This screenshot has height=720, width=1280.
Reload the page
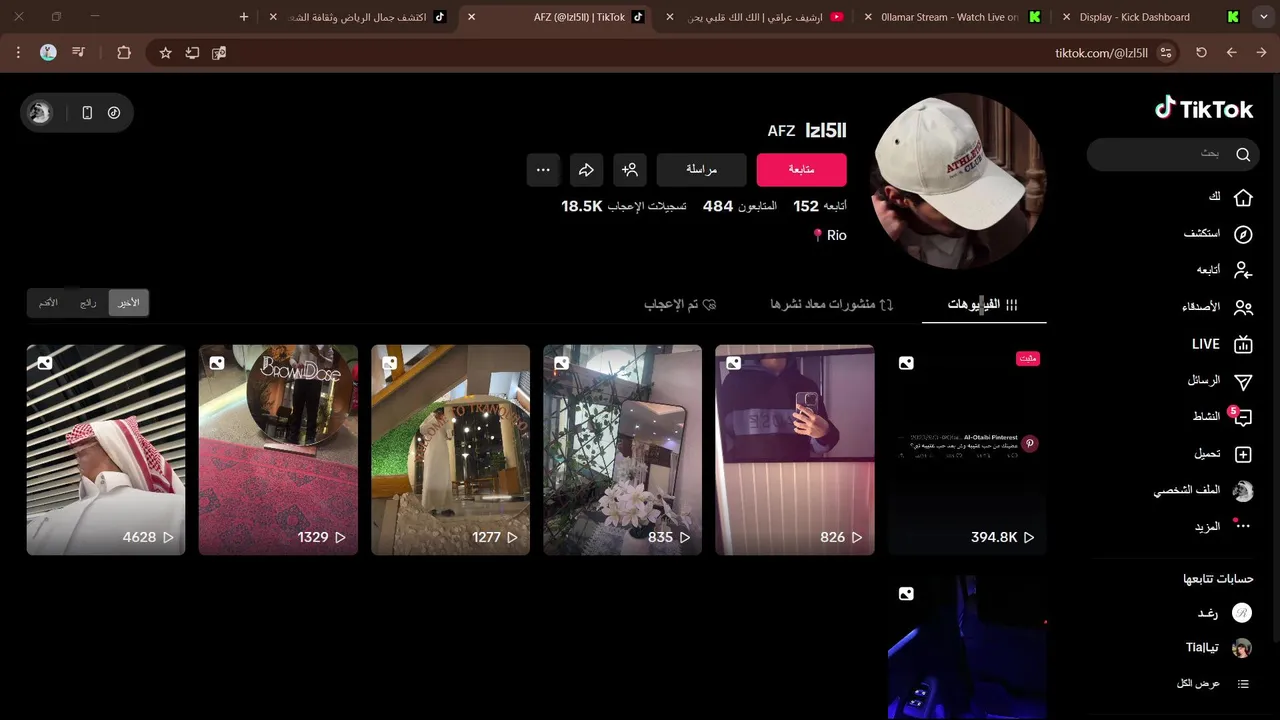(1201, 53)
